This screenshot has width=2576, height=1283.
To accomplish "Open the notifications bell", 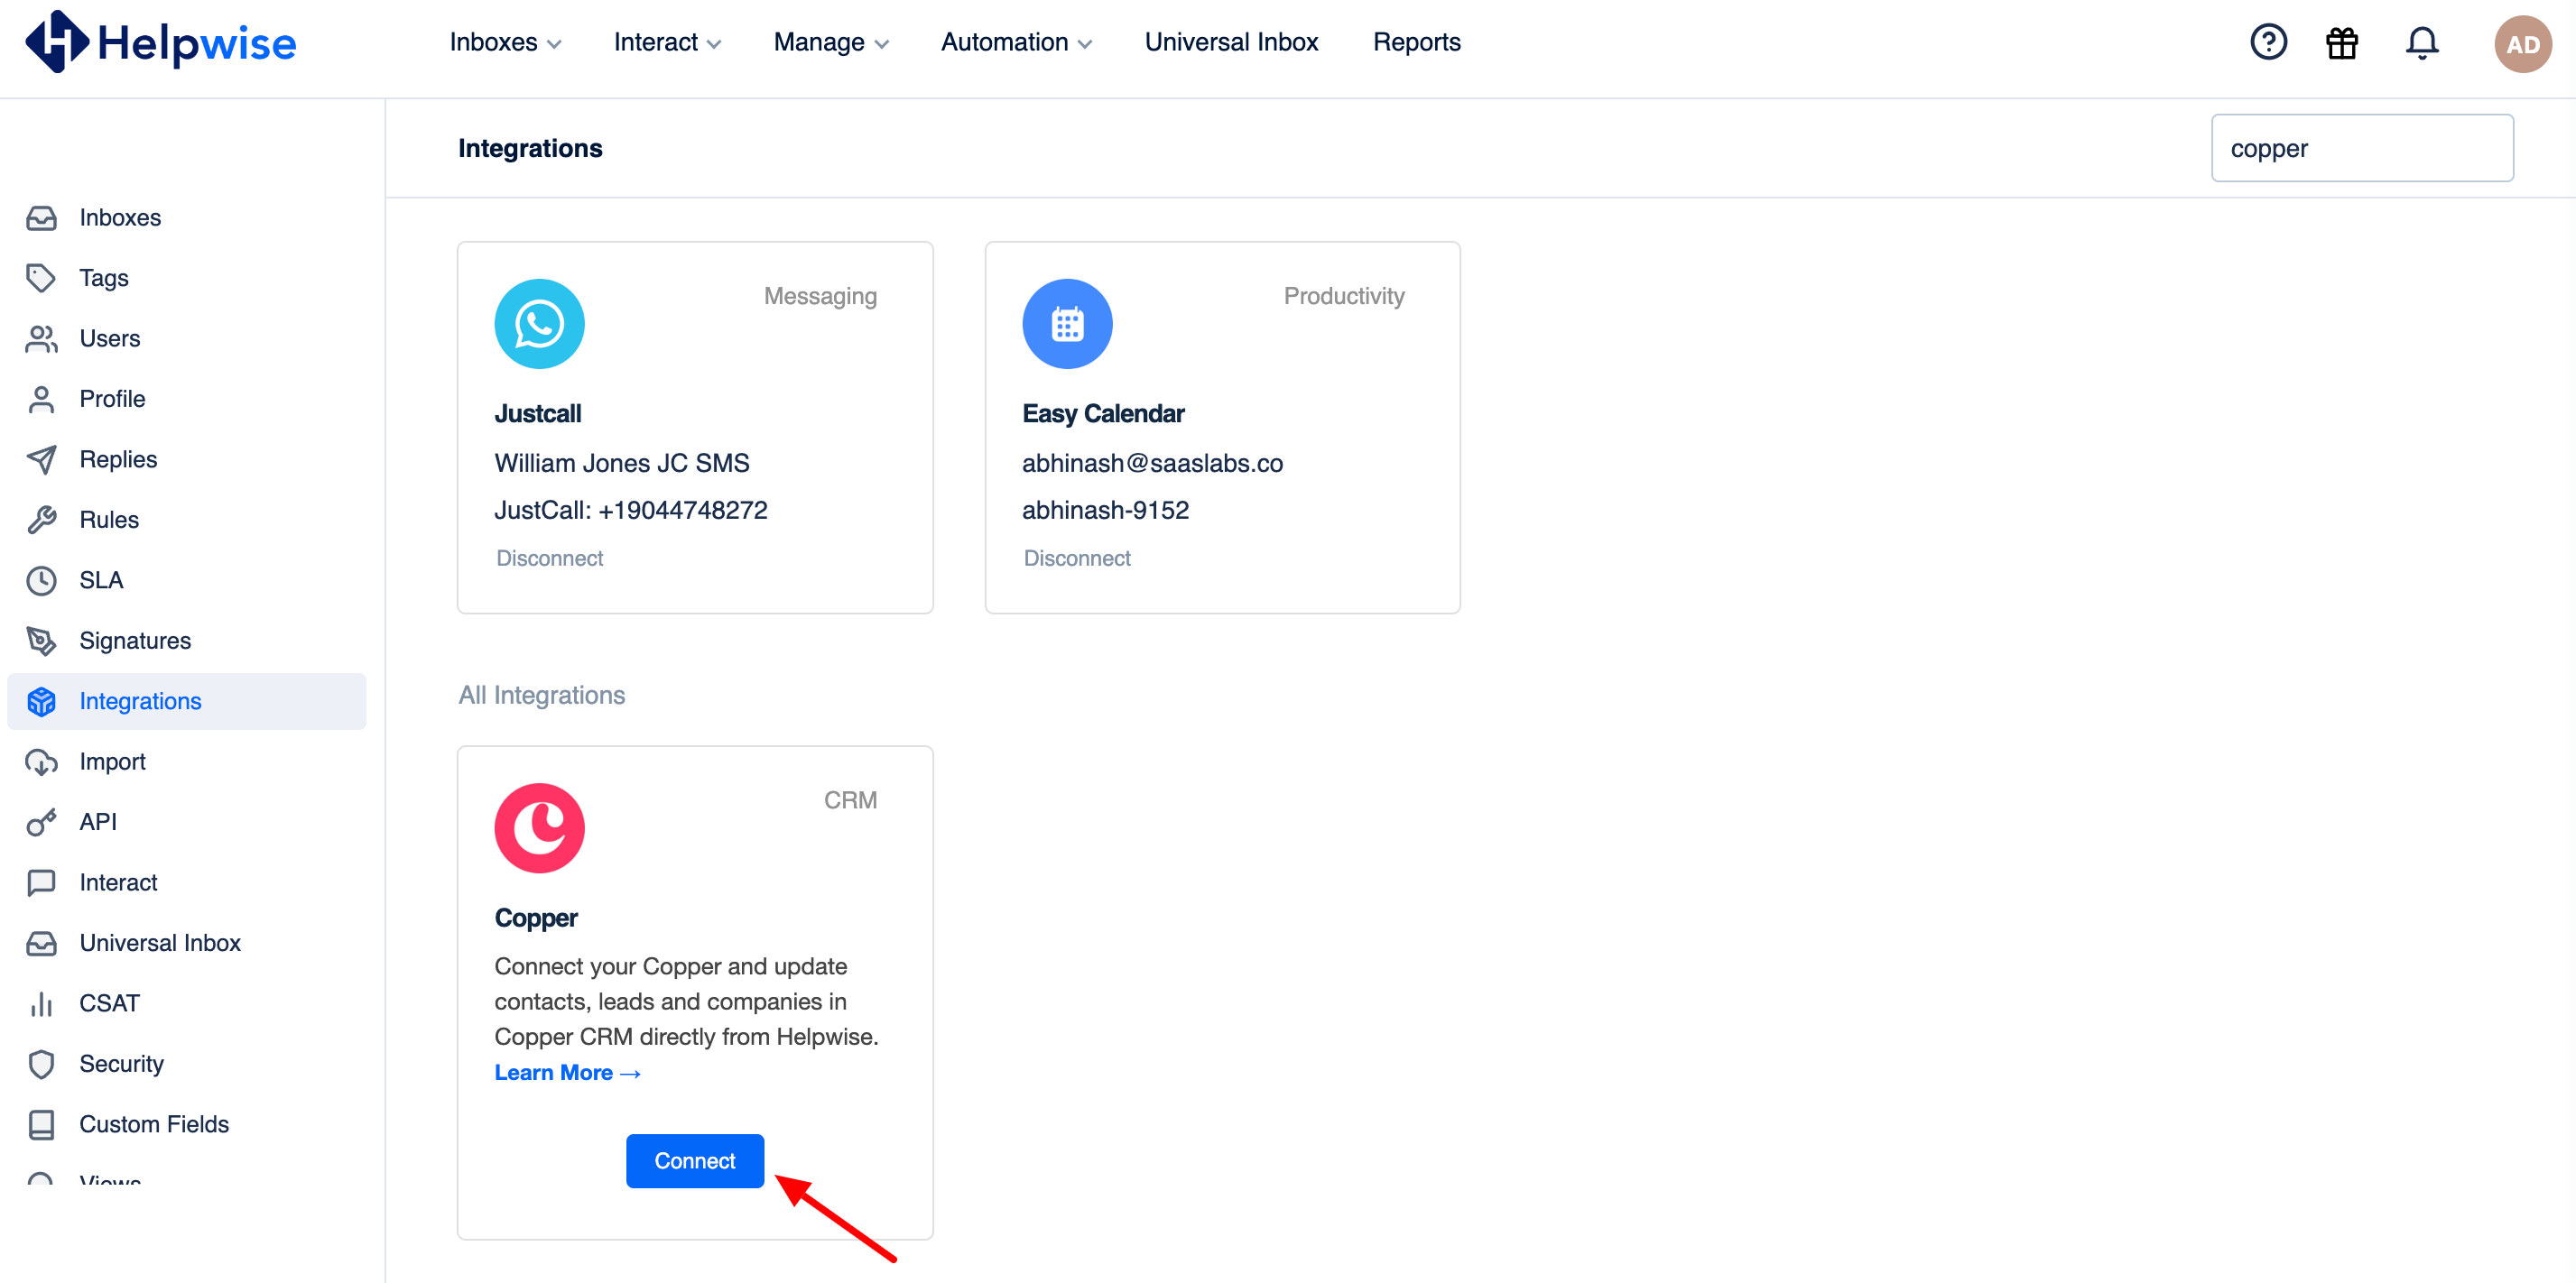I will pyautogui.click(x=2421, y=43).
